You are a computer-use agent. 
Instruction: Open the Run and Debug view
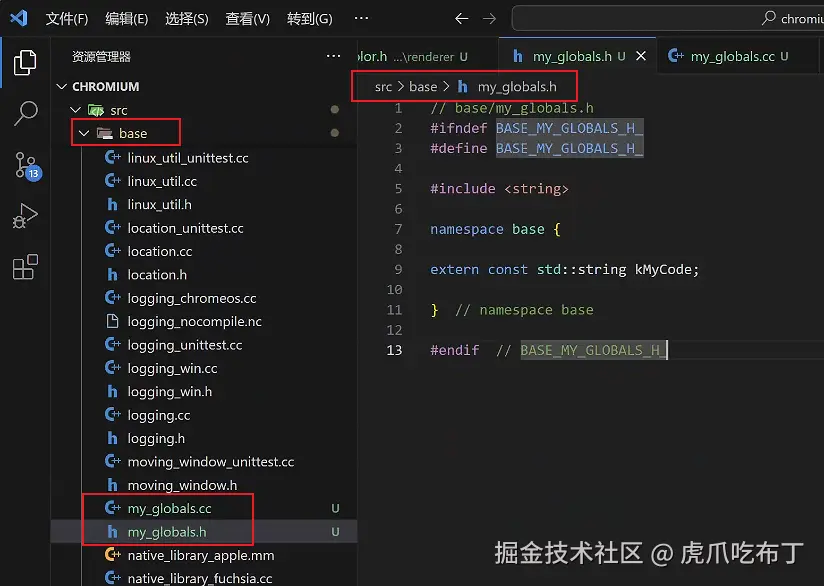click(25, 215)
